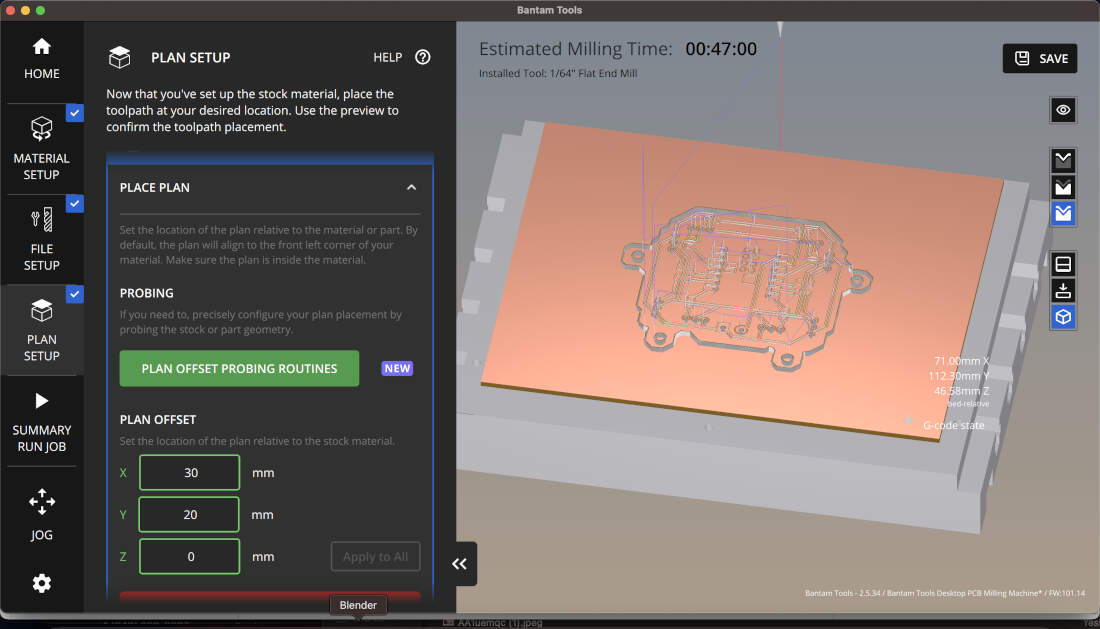The image size is (1100, 629).
Task: Go to the Home screen
Action: click(41, 59)
